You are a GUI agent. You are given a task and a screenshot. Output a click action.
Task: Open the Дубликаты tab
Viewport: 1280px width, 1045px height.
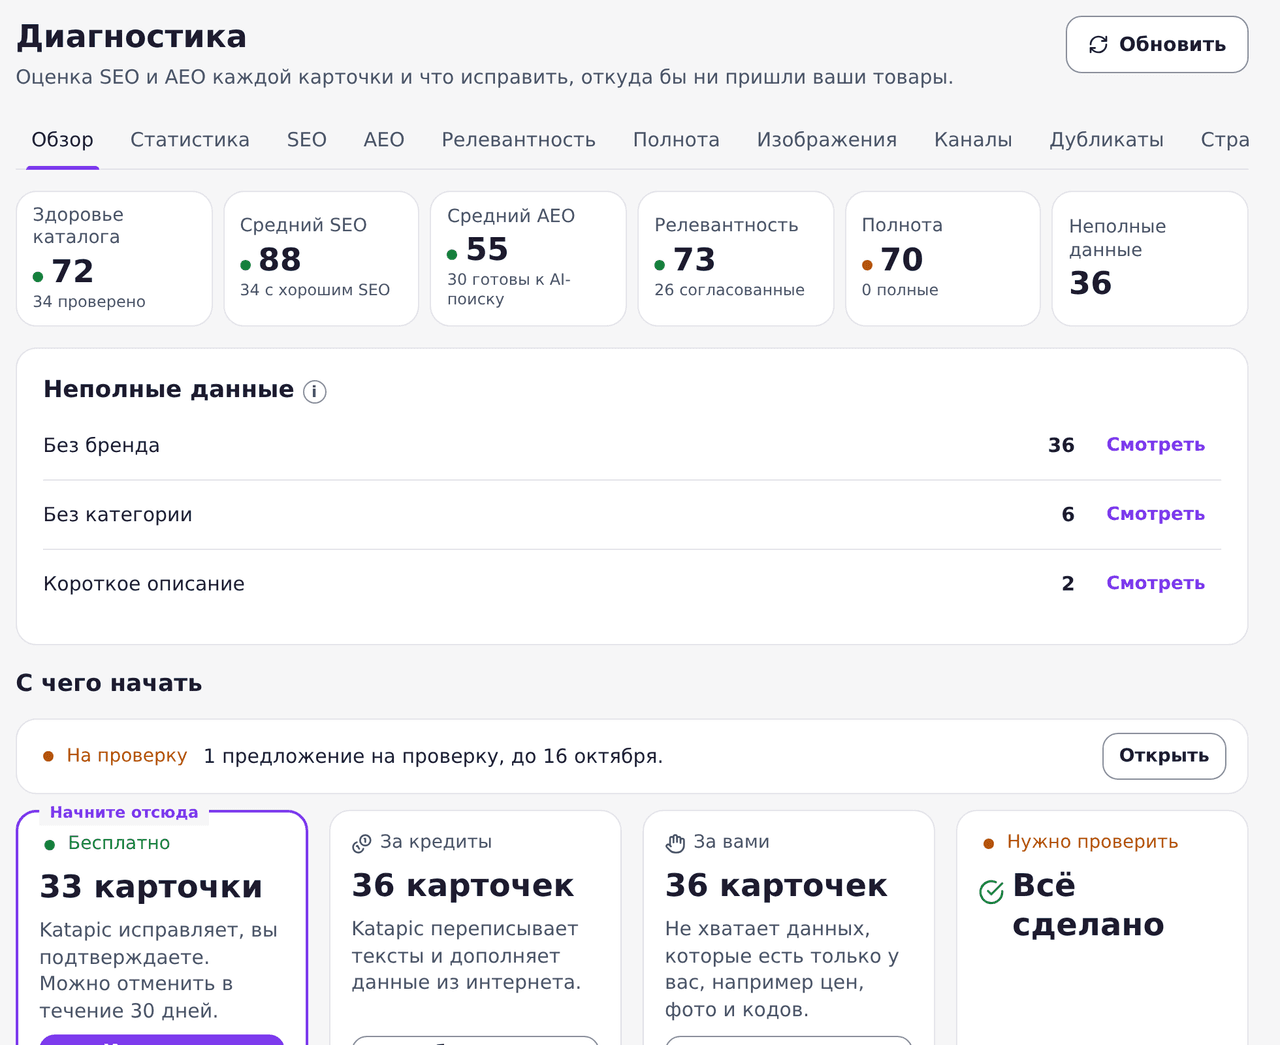click(1106, 140)
